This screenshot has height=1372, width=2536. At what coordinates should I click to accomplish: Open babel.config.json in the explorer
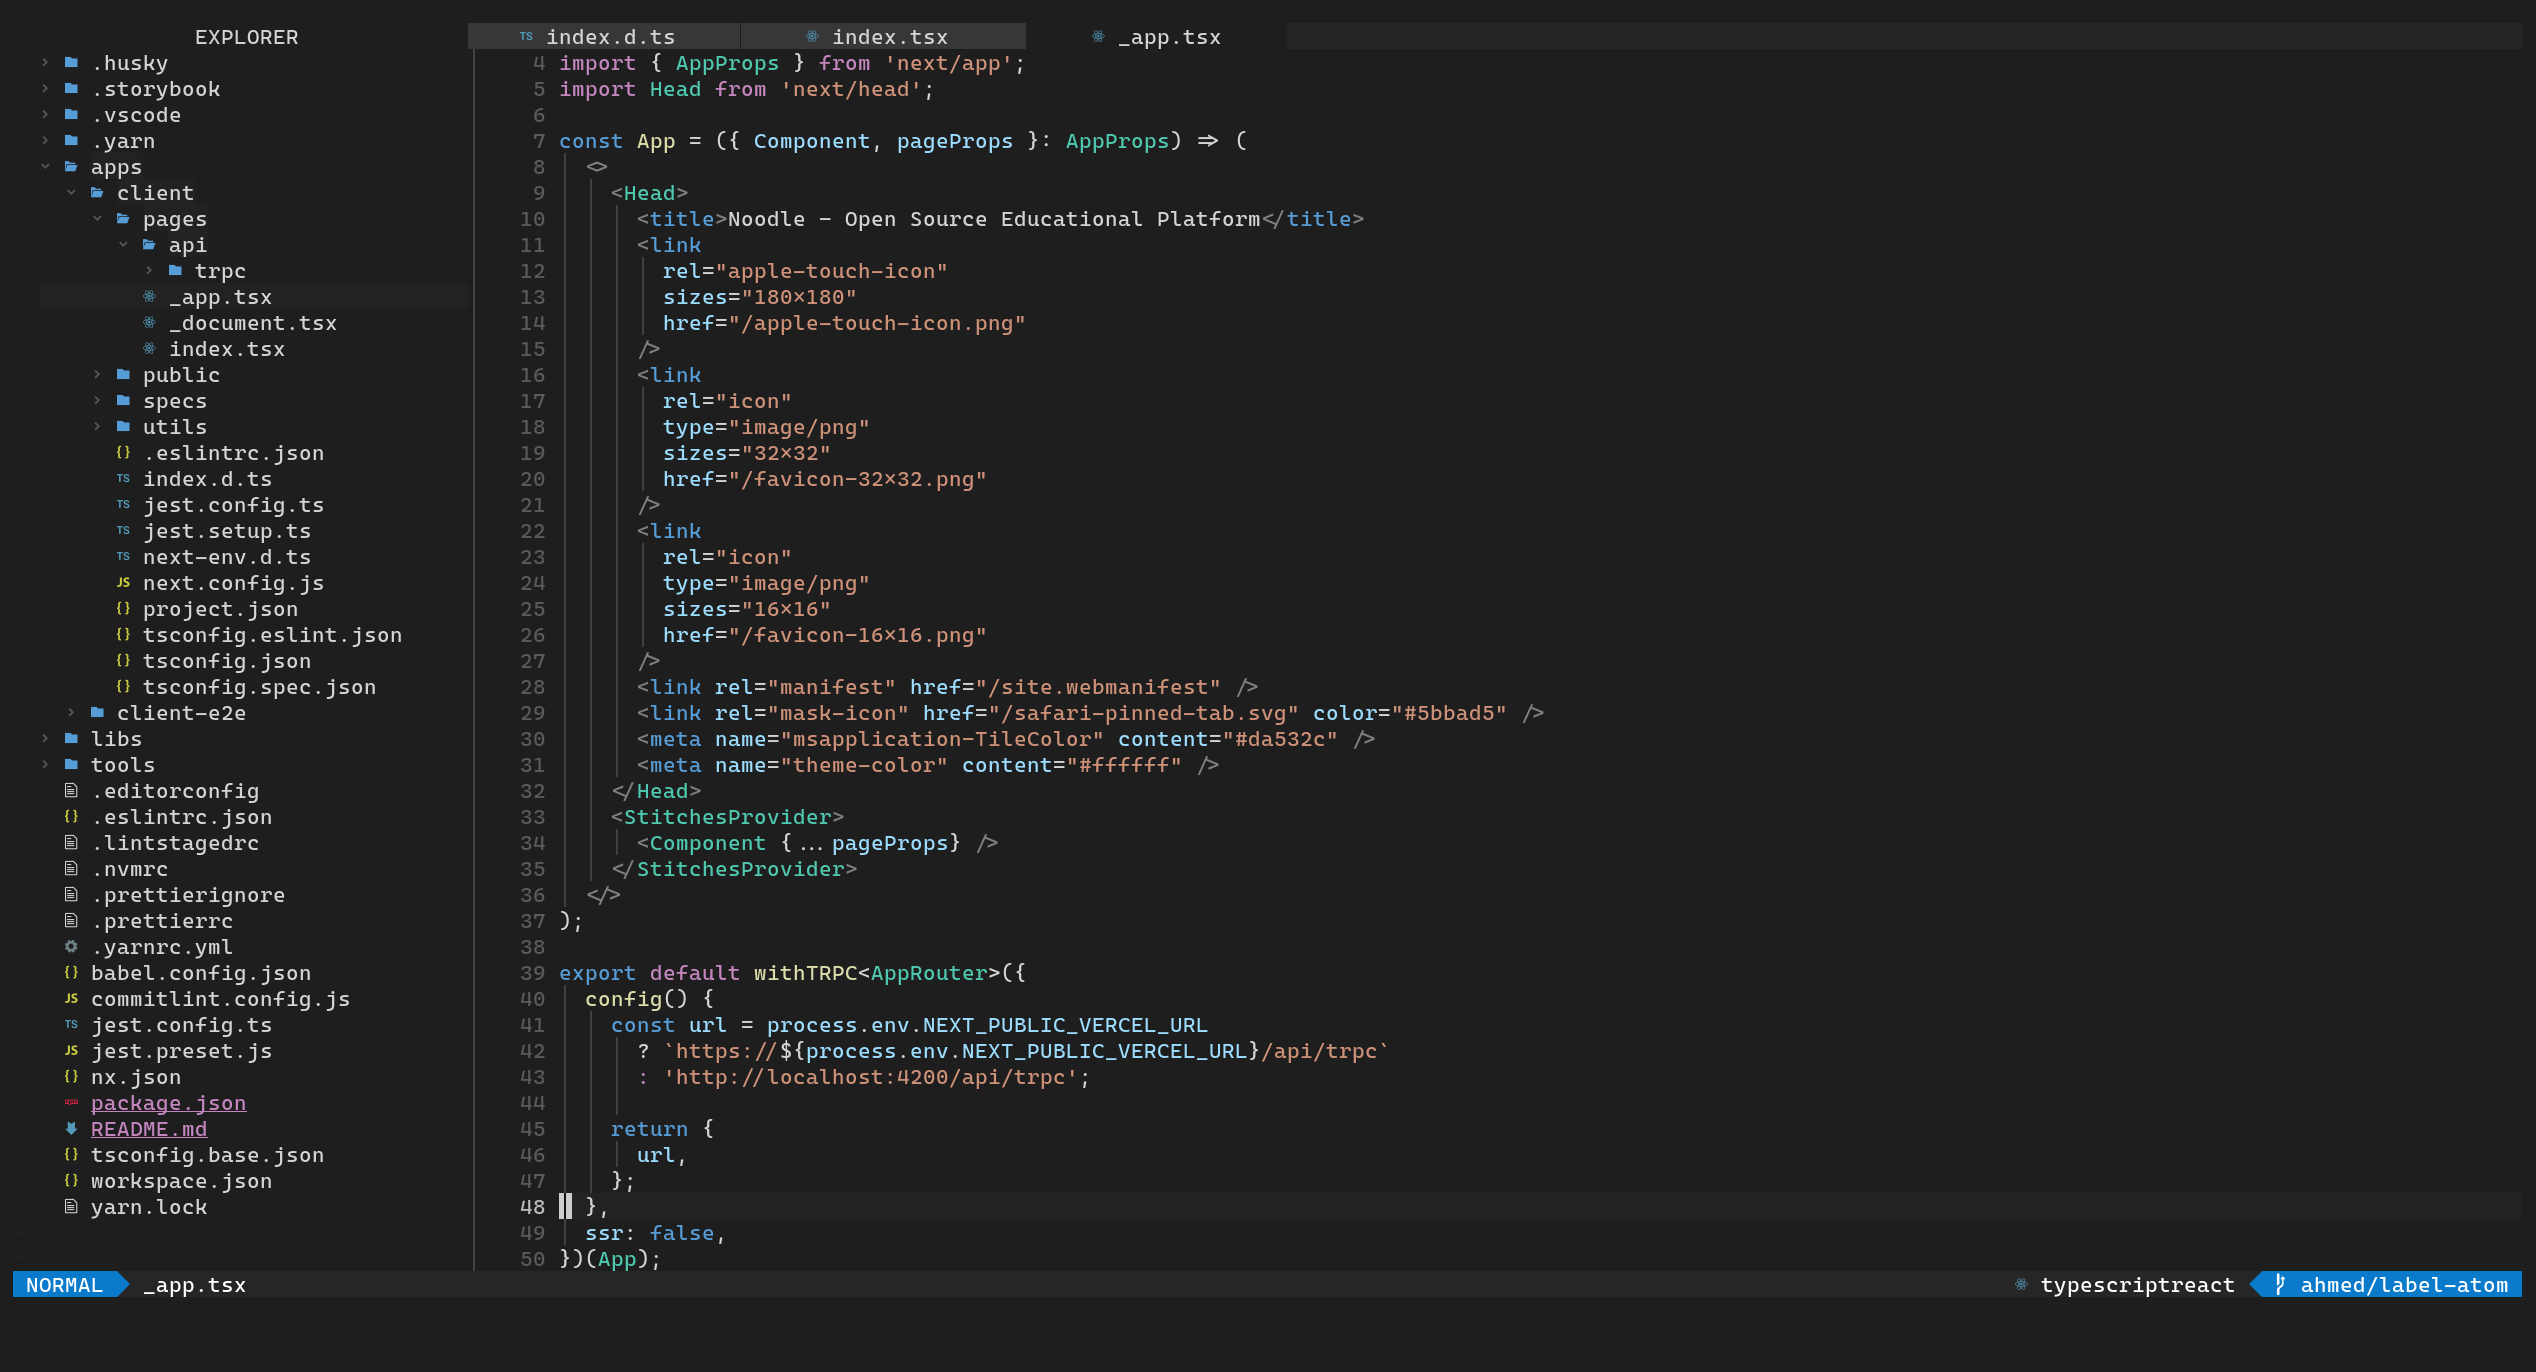(201, 973)
